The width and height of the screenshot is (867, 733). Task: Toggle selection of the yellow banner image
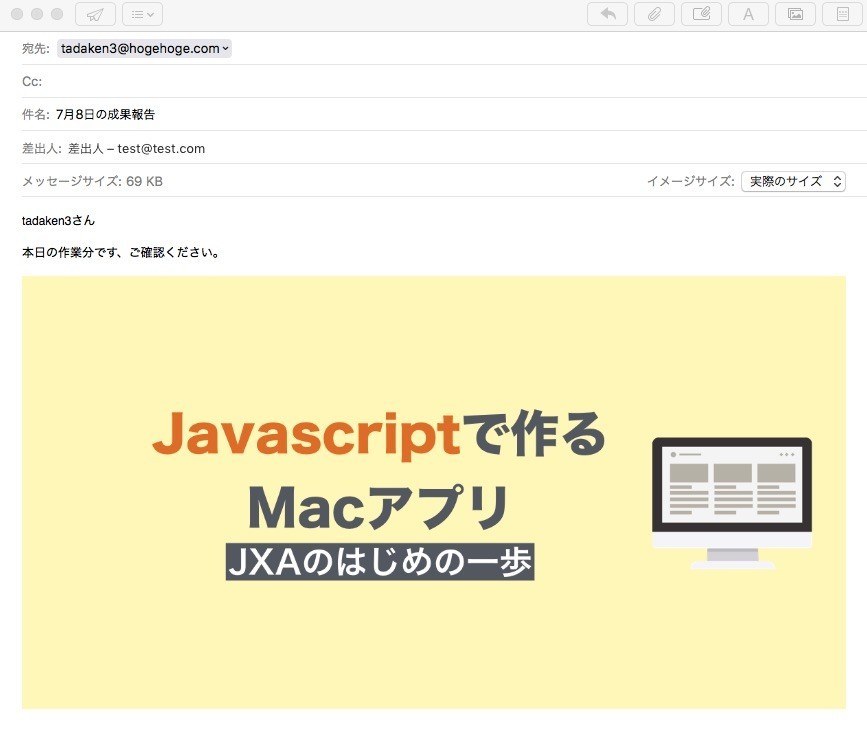(x=433, y=492)
